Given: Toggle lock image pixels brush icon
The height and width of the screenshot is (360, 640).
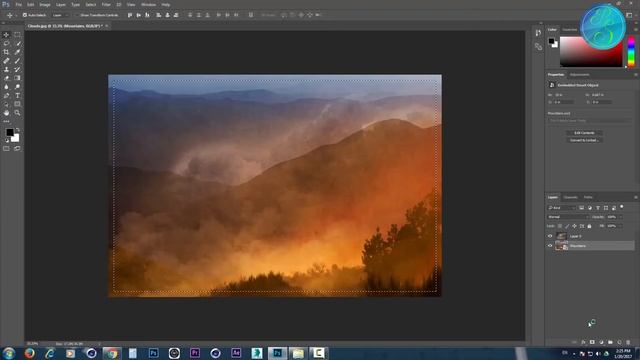Looking at the screenshot, I should tap(567, 226).
